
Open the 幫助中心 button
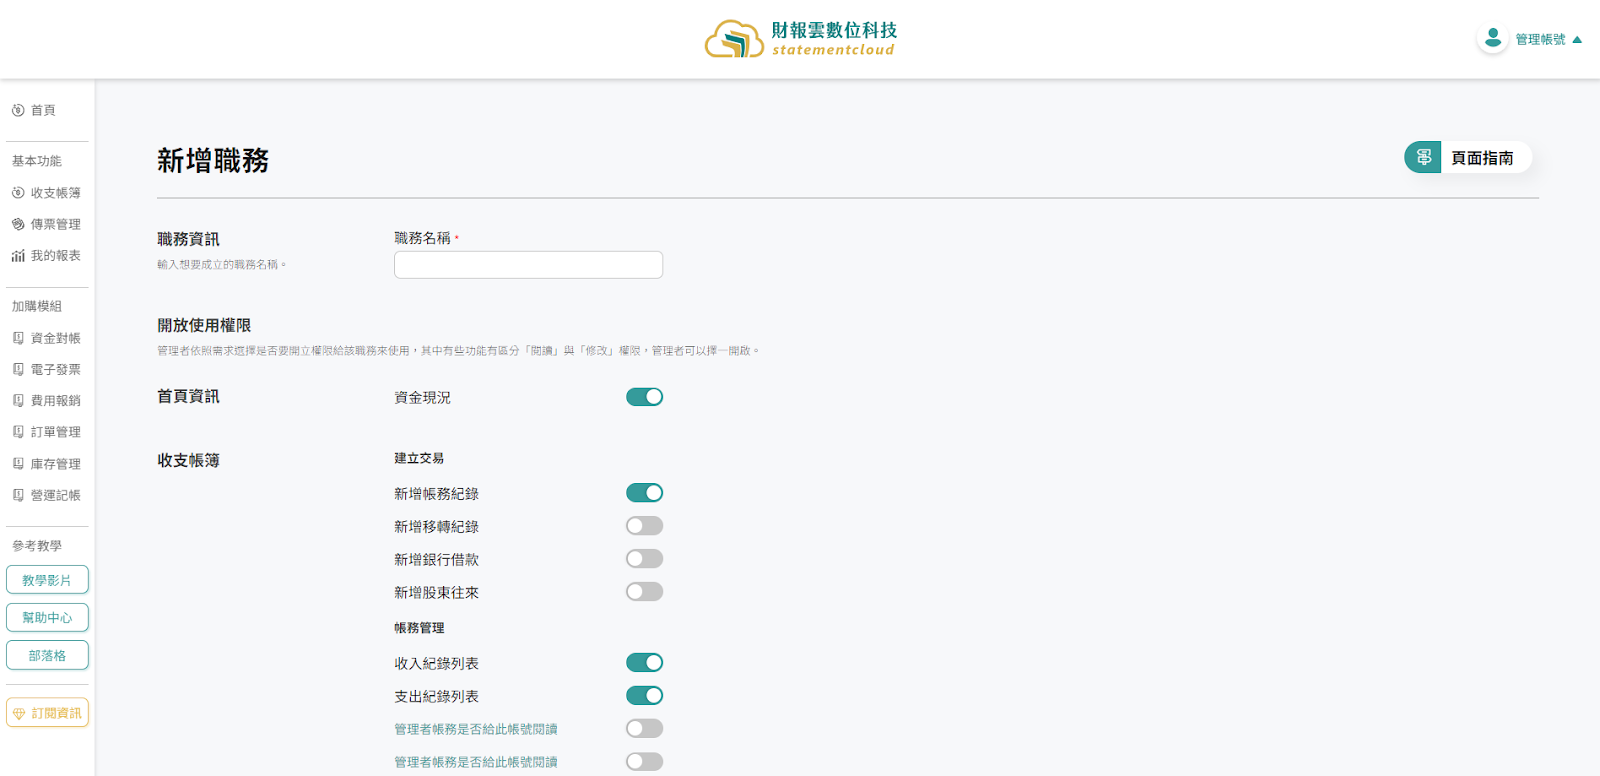click(47, 617)
